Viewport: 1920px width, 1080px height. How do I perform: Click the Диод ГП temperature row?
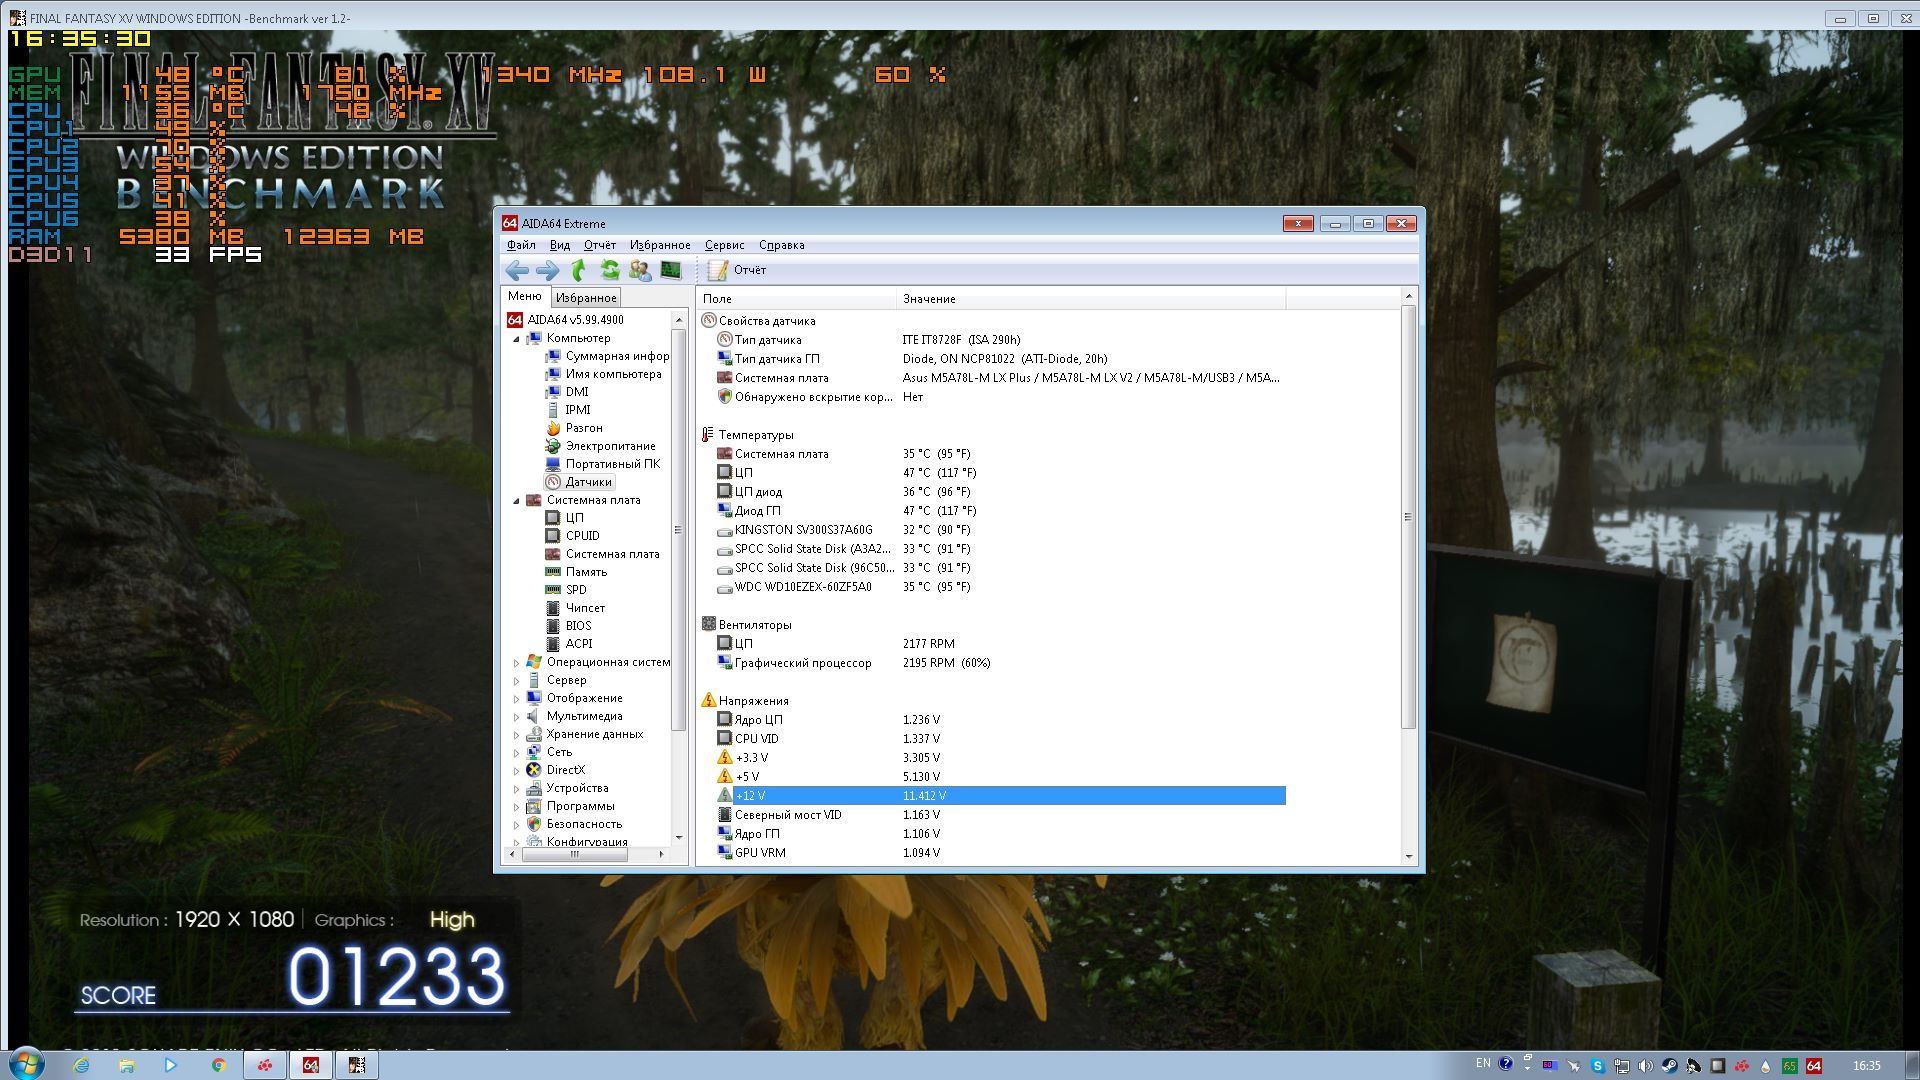(x=1000, y=511)
